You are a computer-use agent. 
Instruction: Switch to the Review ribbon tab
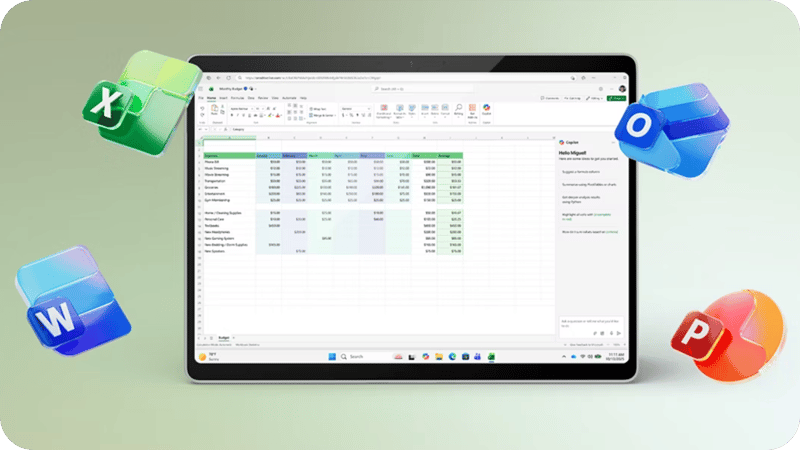coord(263,98)
